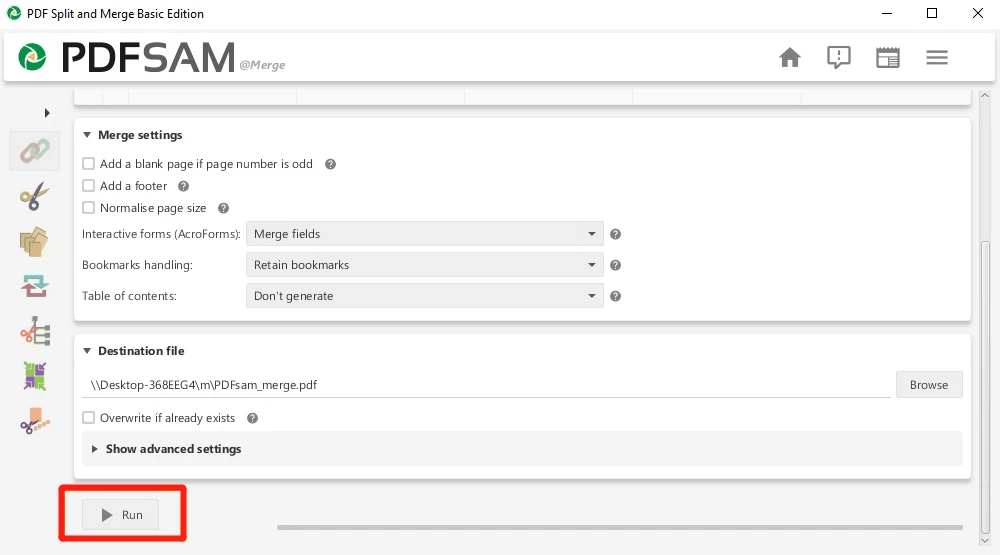Select the Merge tool chain icon
The width and height of the screenshot is (1000, 555).
[x=34, y=151]
